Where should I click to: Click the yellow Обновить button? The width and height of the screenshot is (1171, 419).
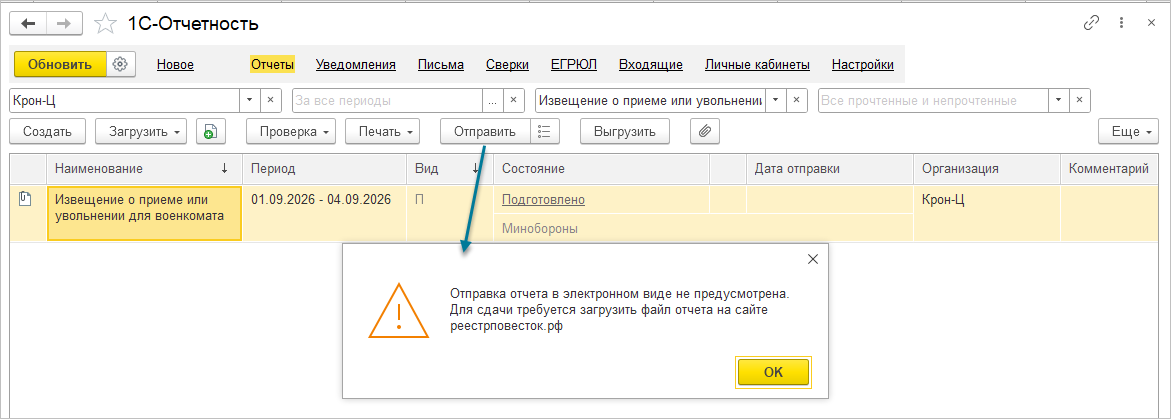60,64
